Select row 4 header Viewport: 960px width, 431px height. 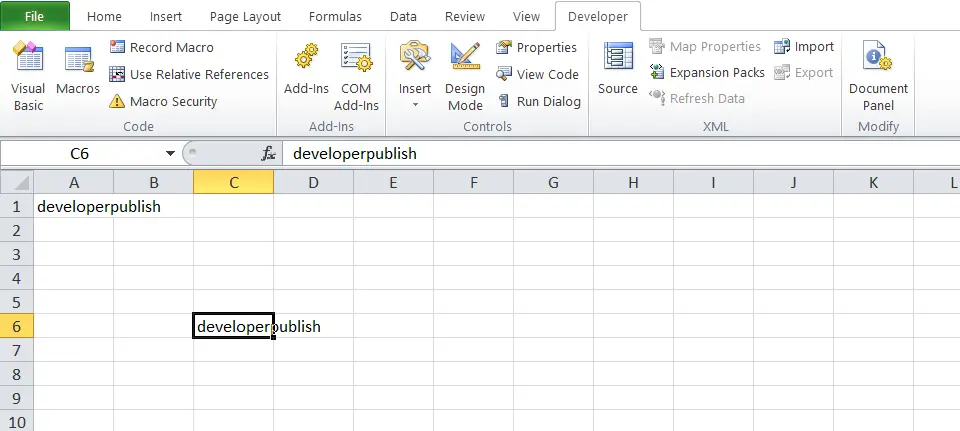[x=17, y=278]
